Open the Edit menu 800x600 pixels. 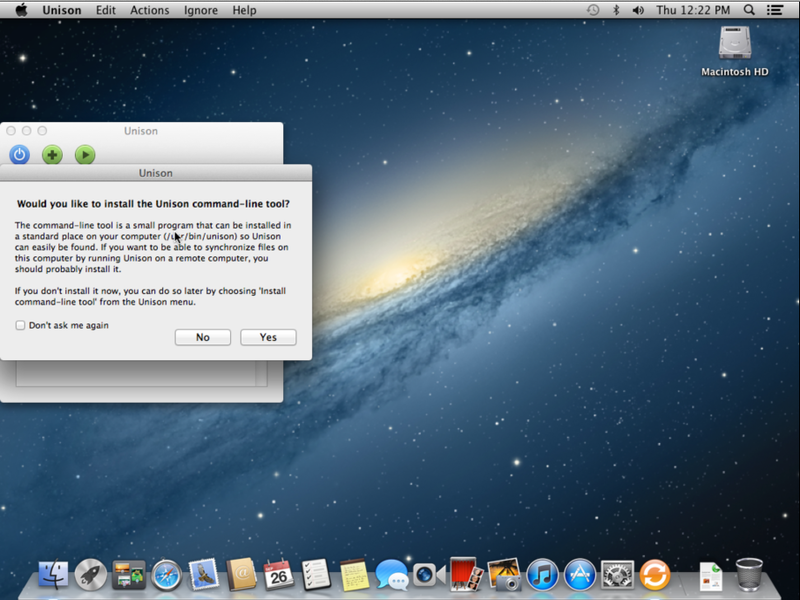(x=106, y=10)
